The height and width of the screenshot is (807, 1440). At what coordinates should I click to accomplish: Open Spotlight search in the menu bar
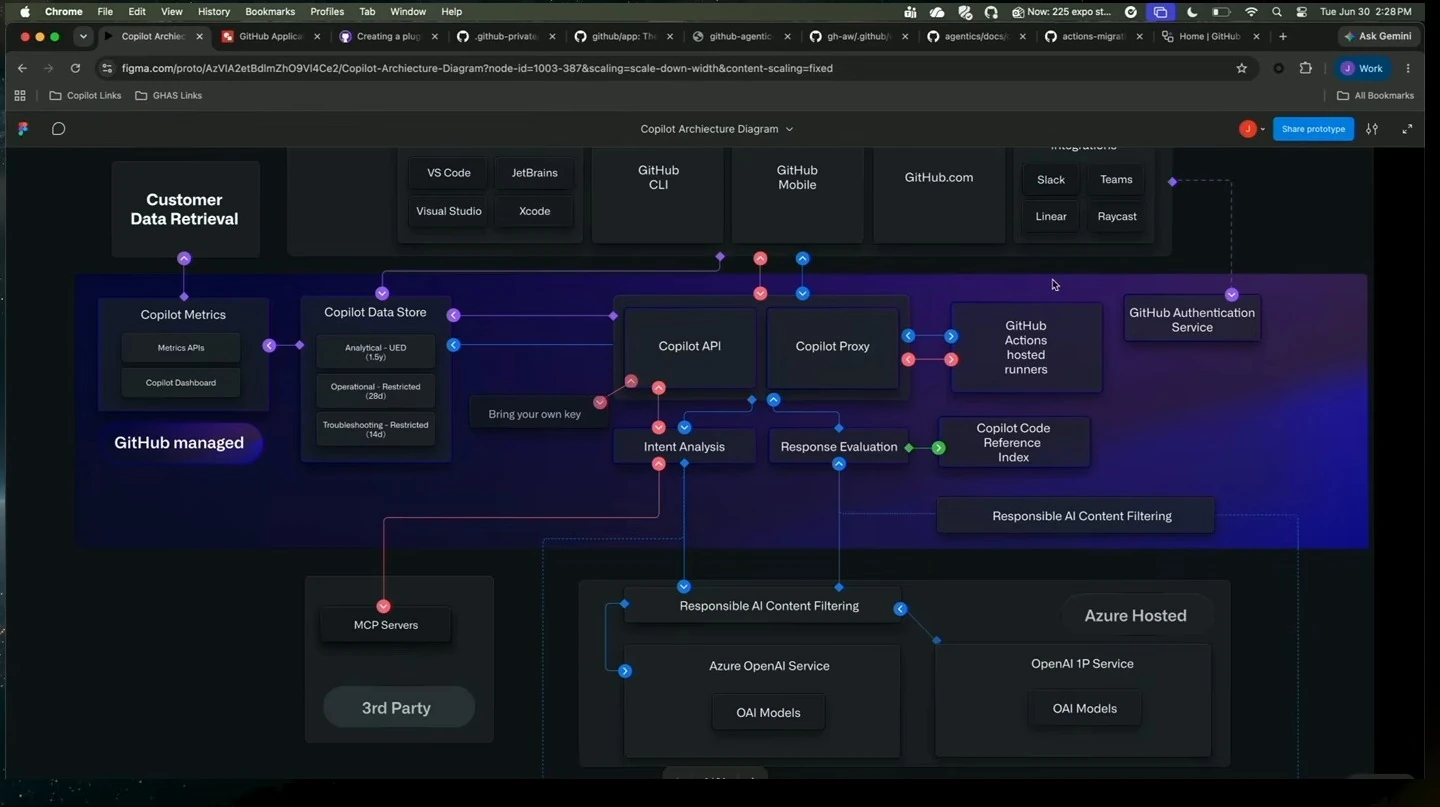(x=1277, y=12)
